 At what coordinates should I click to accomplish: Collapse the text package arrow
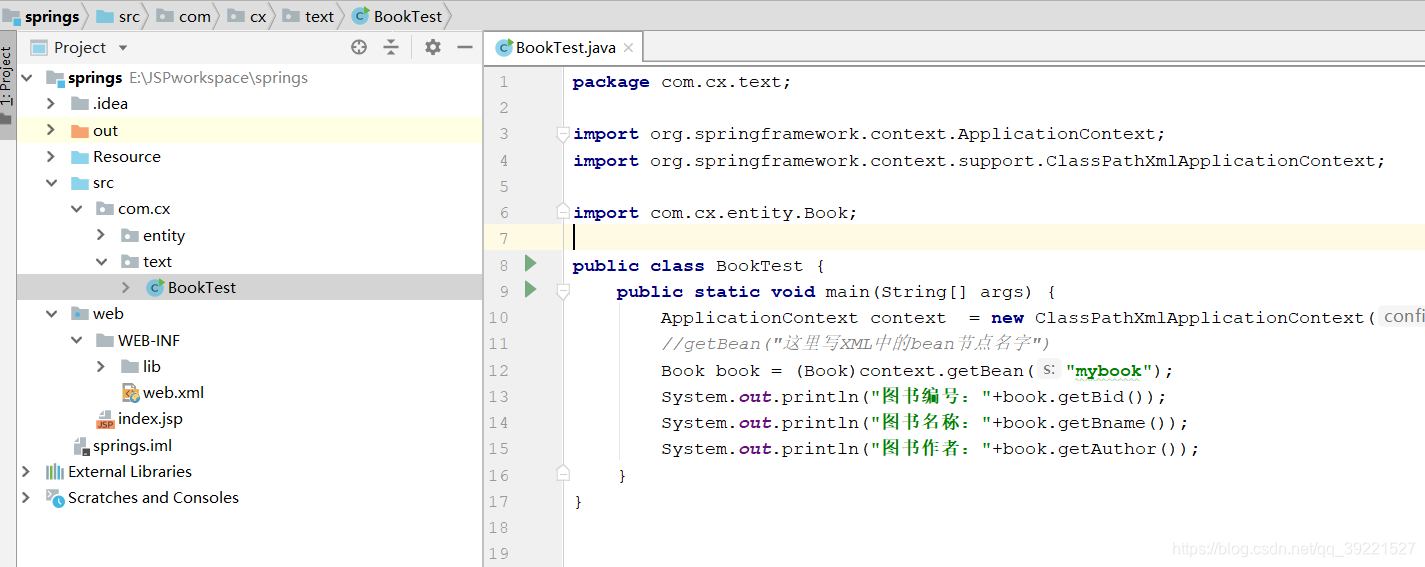pos(101,262)
